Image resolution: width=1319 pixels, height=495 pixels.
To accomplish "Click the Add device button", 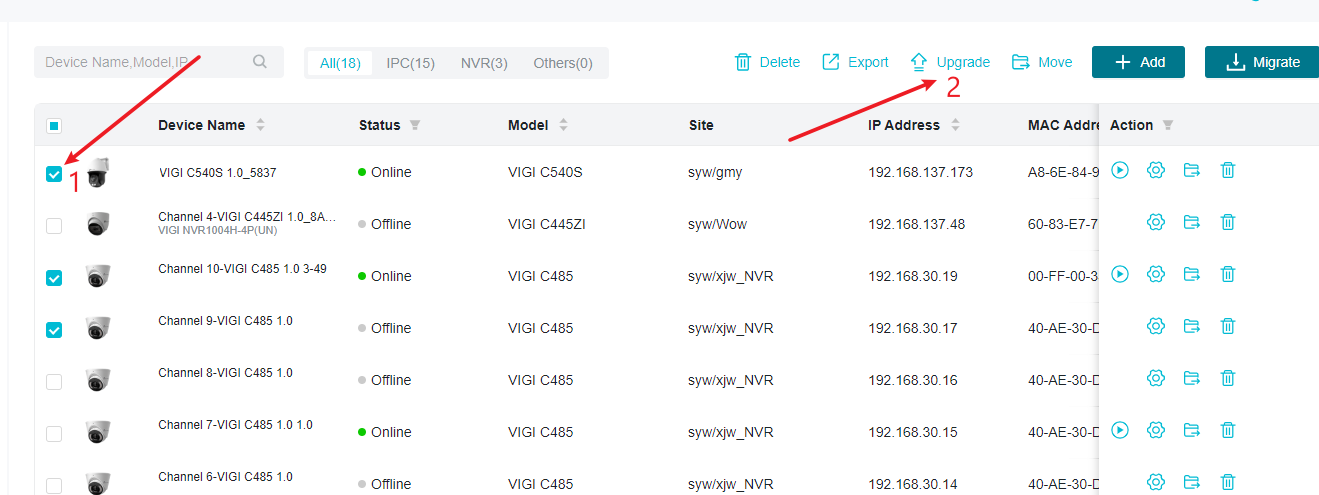I will pyautogui.click(x=1138, y=62).
